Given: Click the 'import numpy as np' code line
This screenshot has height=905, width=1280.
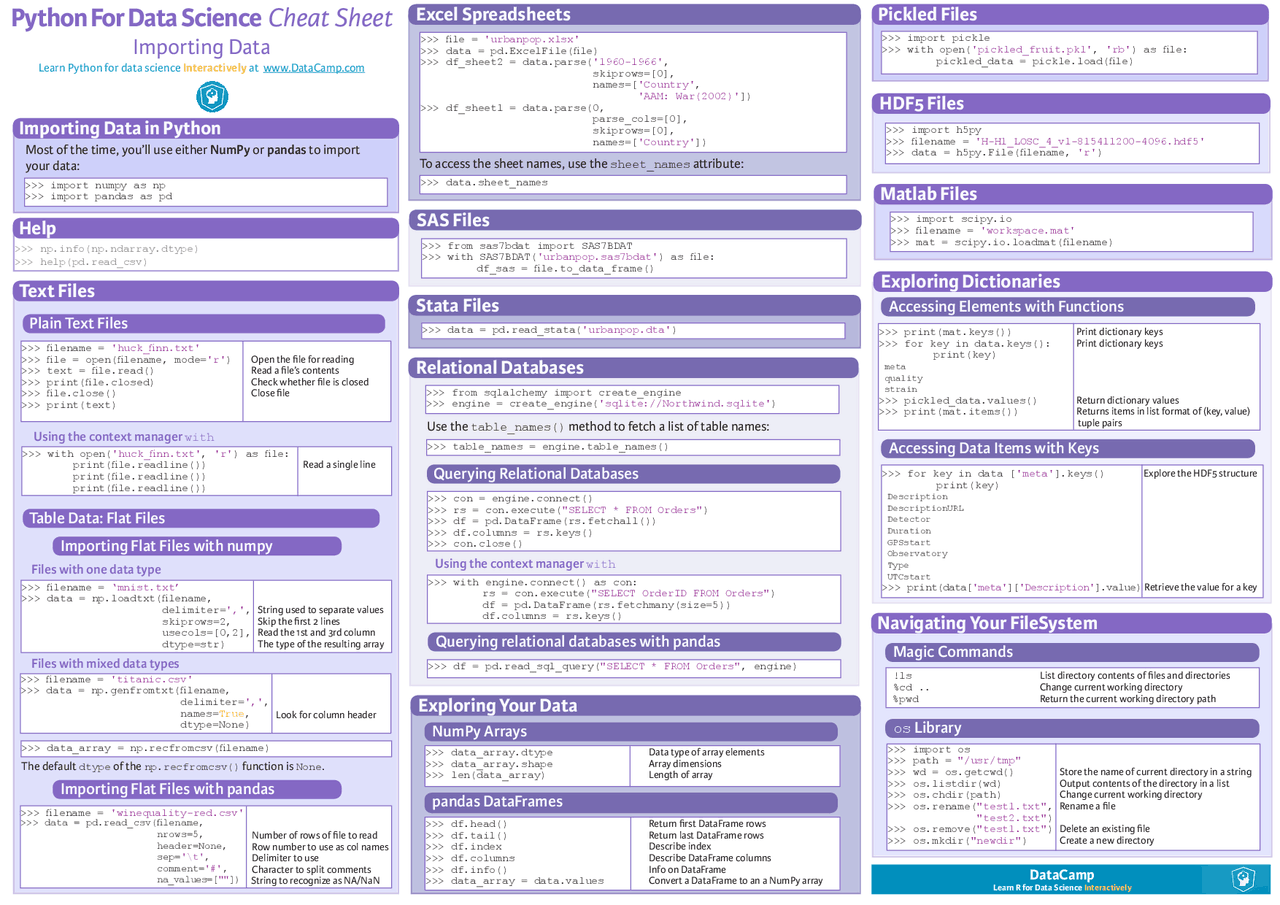Looking at the screenshot, I should [x=95, y=186].
